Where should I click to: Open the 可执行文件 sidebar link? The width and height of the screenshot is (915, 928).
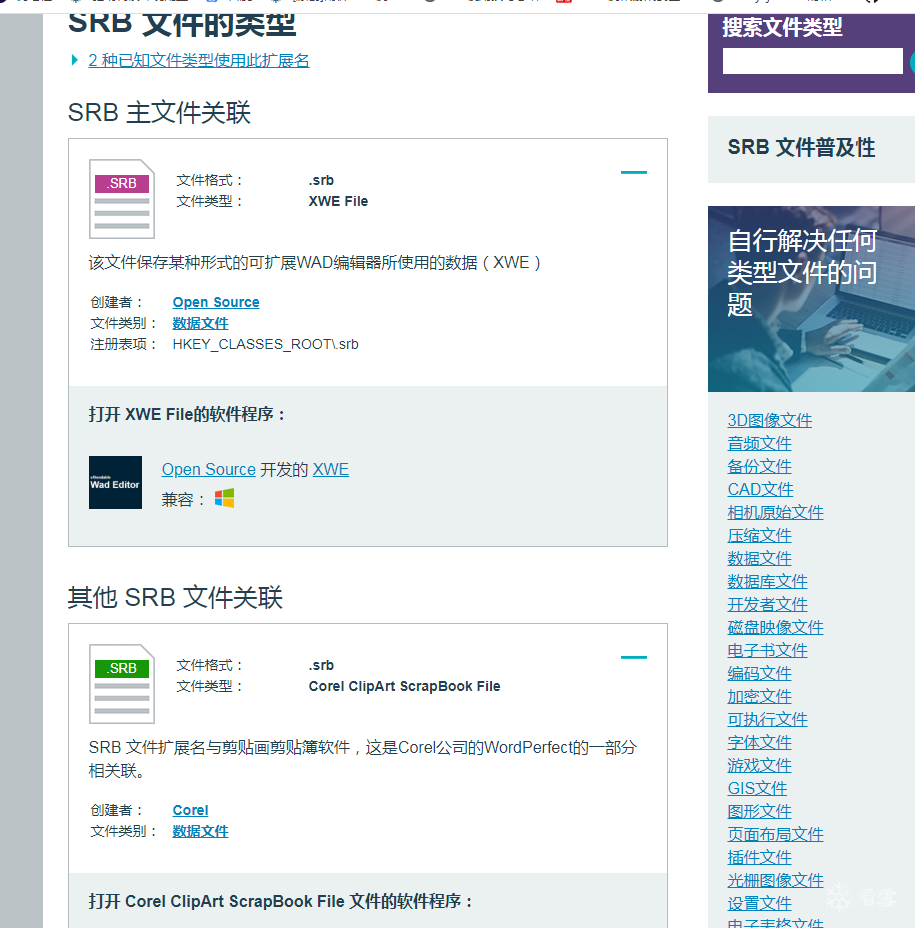click(768, 720)
